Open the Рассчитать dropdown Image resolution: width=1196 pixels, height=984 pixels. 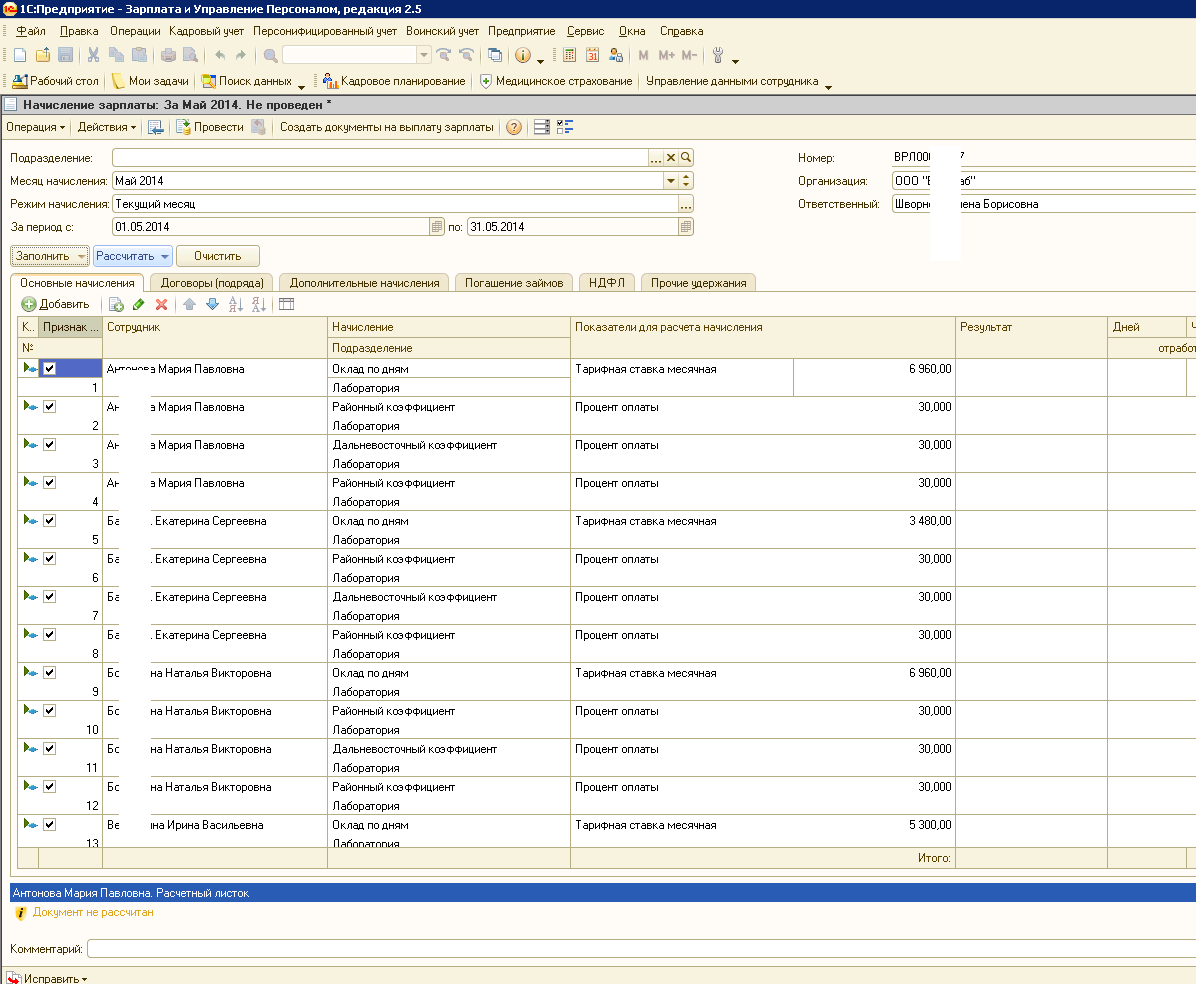[164, 257]
